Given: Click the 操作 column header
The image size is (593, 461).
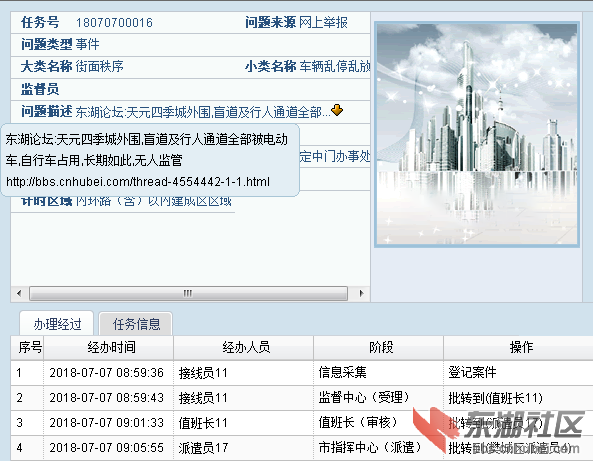Looking at the screenshot, I should tap(519, 347).
